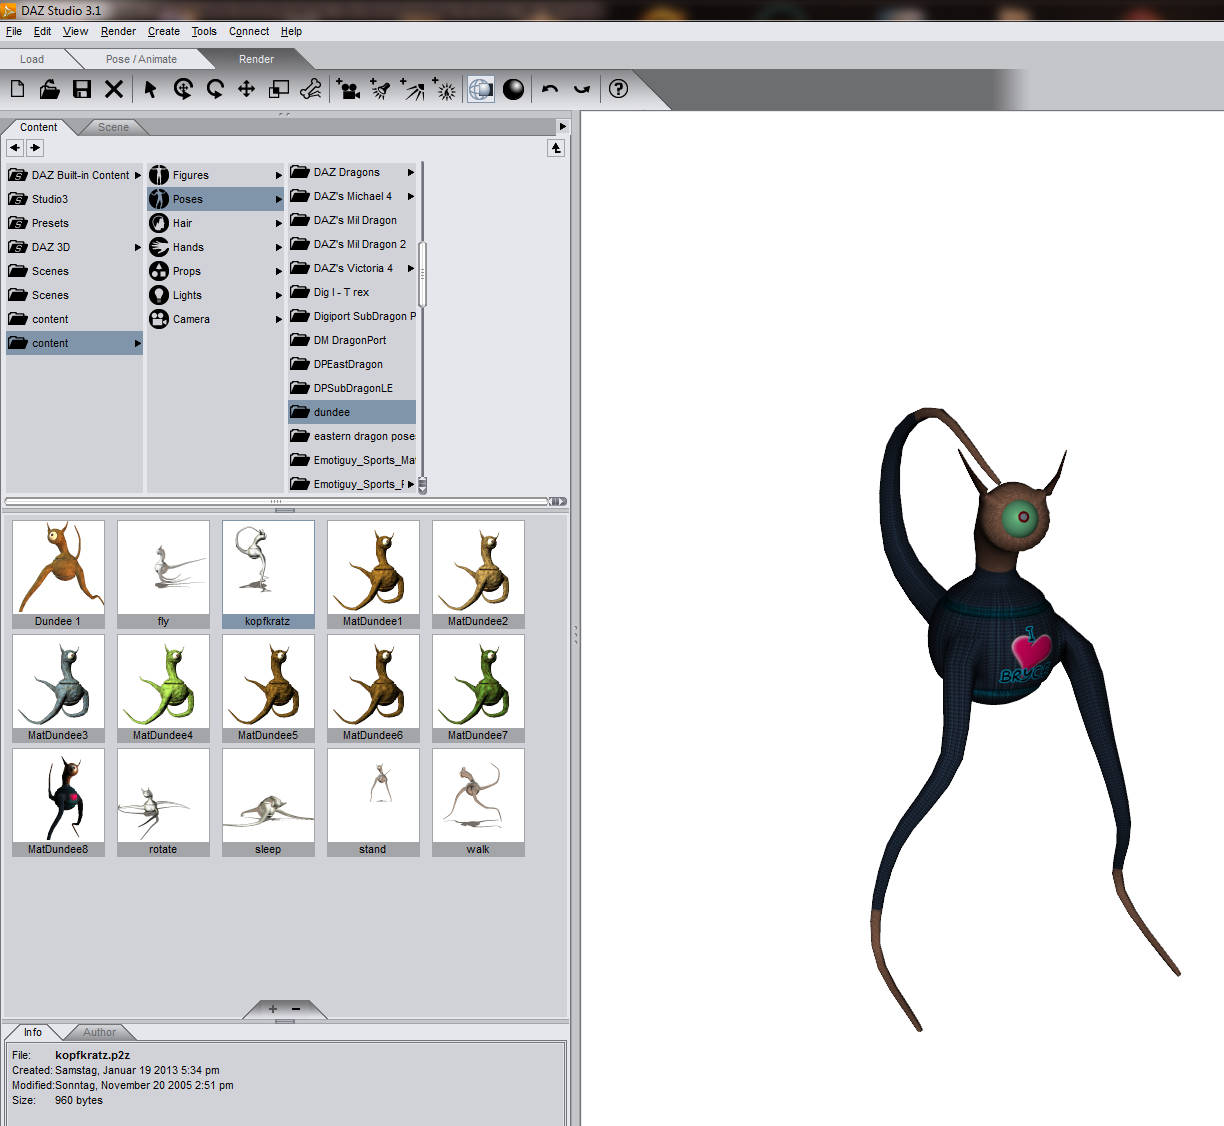Switch to the Pose / Animate tab
Viewport: 1224px width, 1126px height.
coord(141,59)
